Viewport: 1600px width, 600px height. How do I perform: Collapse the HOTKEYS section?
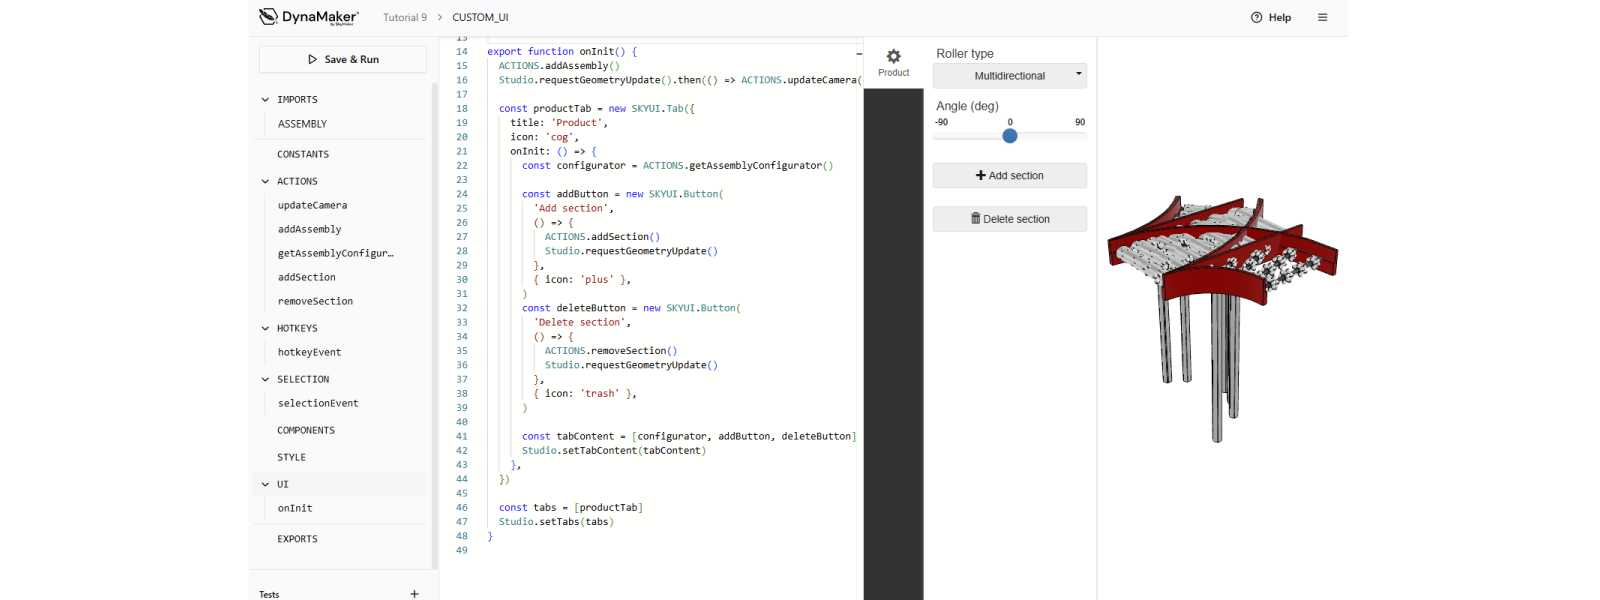coord(265,329)
